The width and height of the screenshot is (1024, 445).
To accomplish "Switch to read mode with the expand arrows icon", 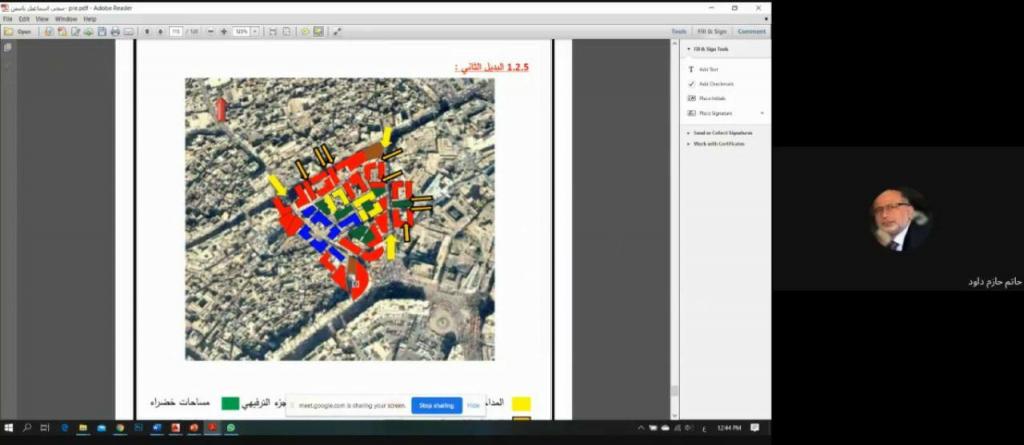I will [x=337, y=32].
